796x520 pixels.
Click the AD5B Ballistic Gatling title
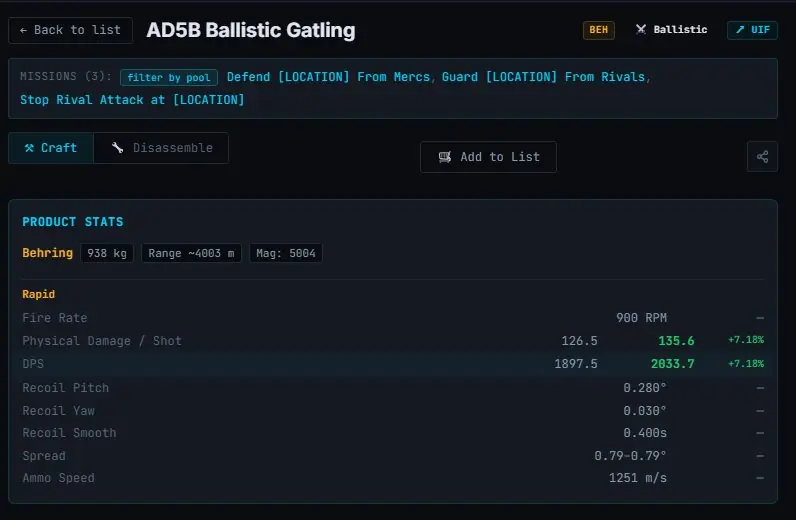click(x=251, y=30)
